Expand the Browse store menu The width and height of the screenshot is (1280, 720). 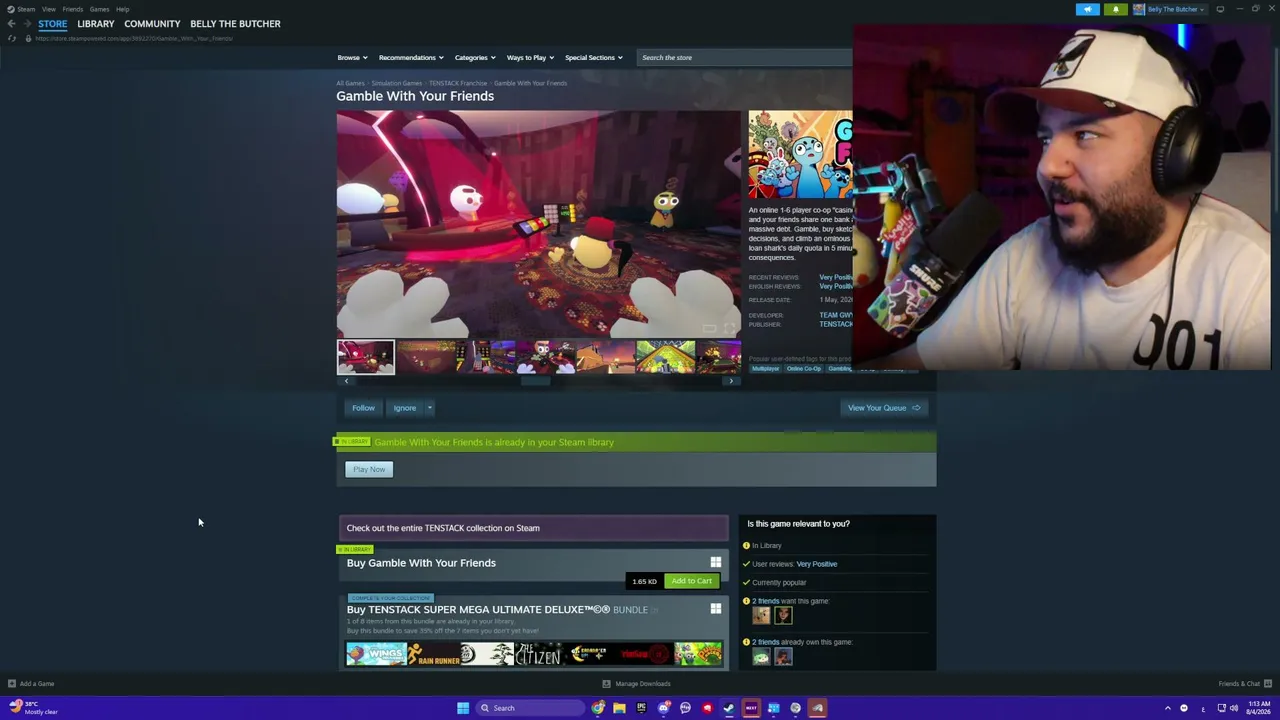352,58
